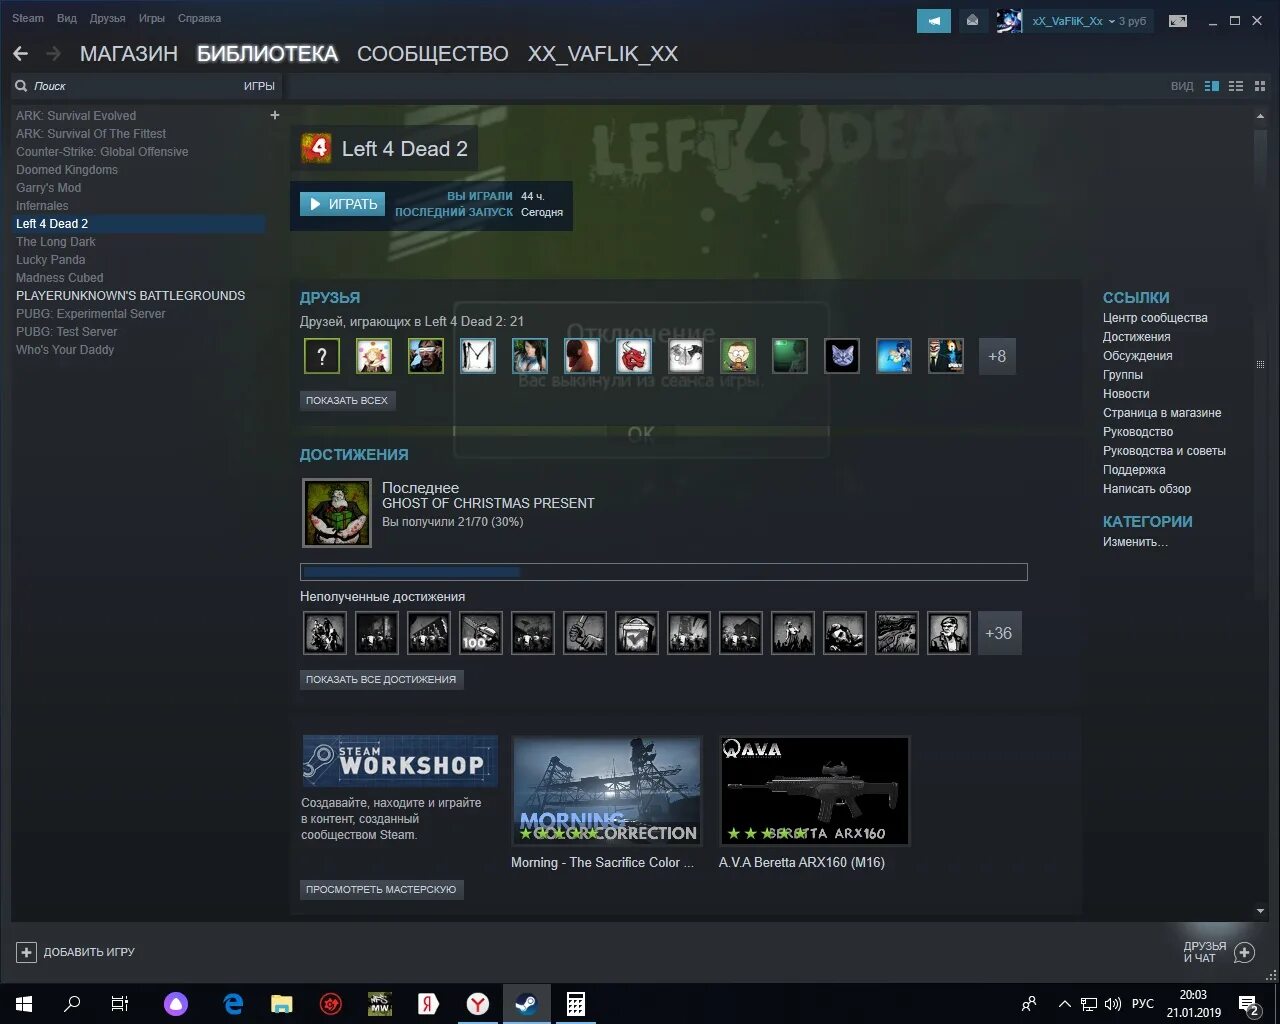Select the detailed view mode icon

coord(1212,86)
